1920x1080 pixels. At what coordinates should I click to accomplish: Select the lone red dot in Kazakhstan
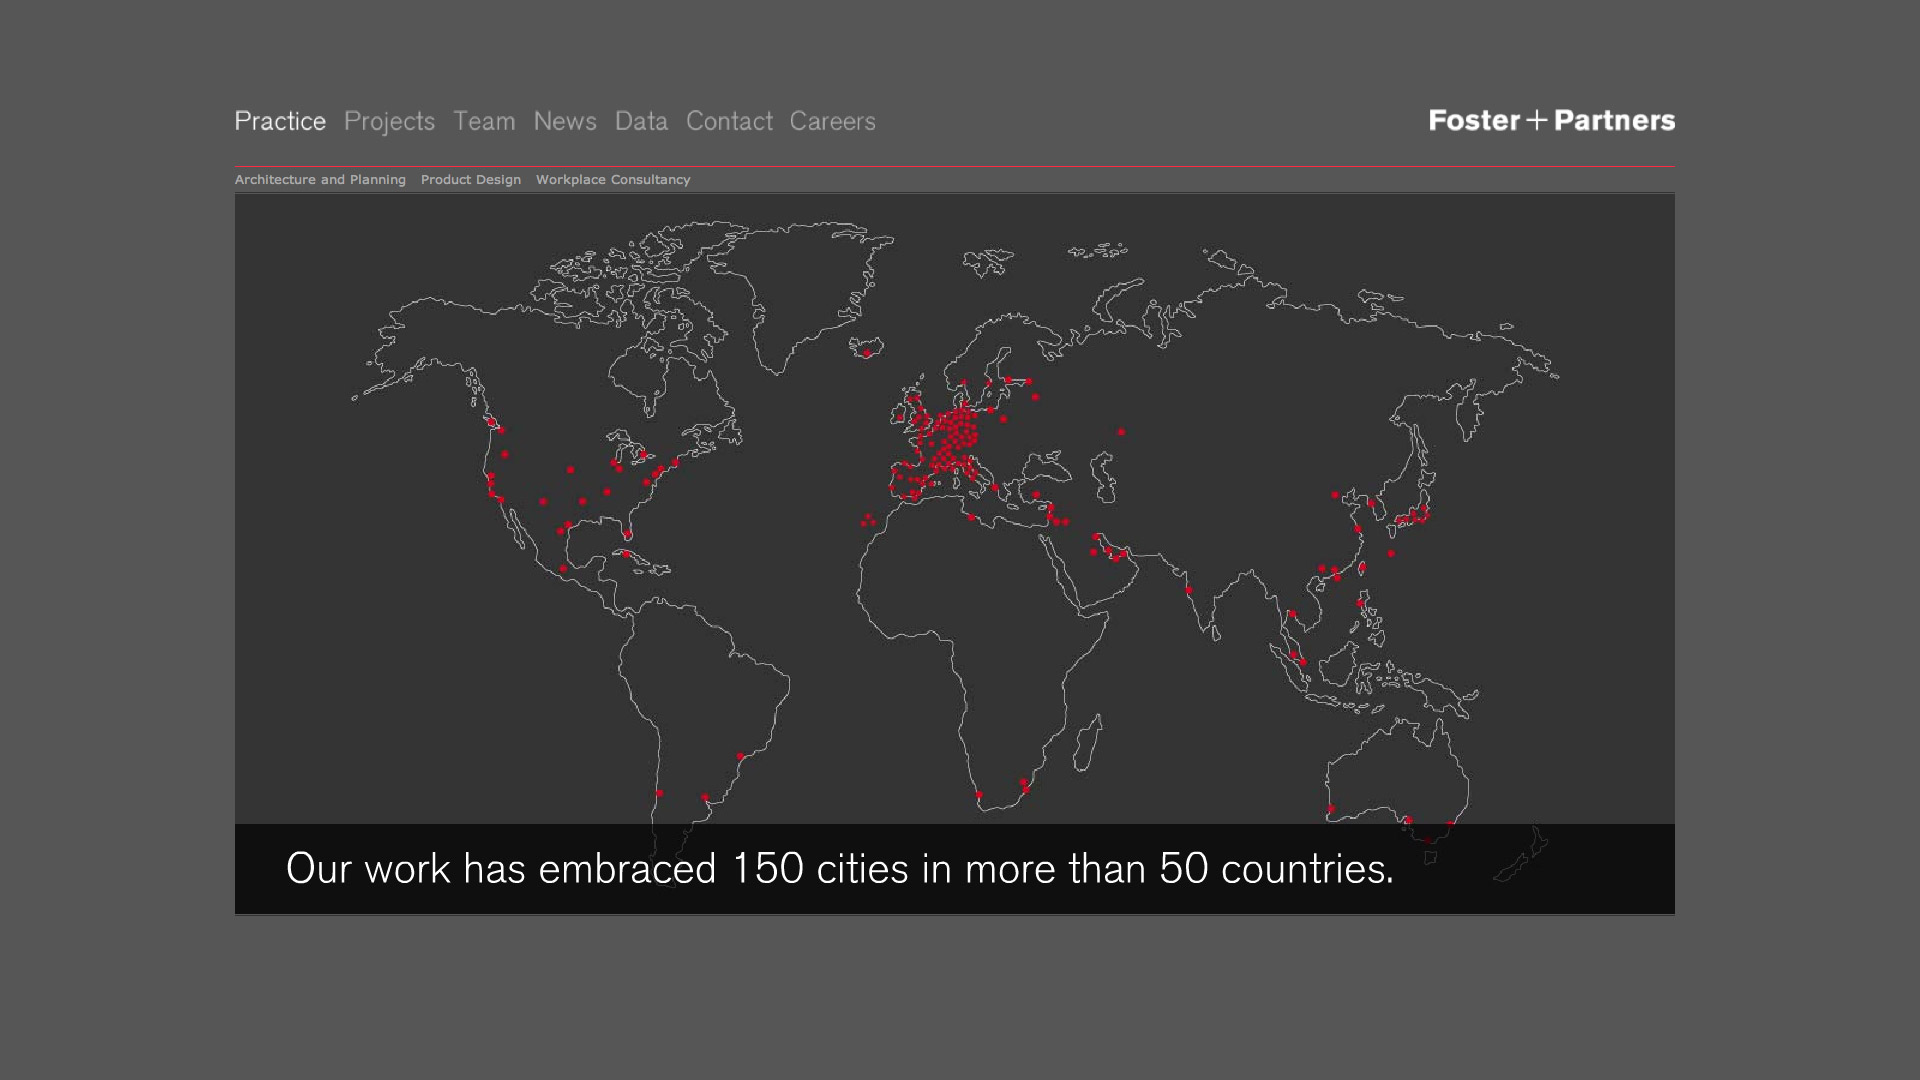tap(1121, 432)
